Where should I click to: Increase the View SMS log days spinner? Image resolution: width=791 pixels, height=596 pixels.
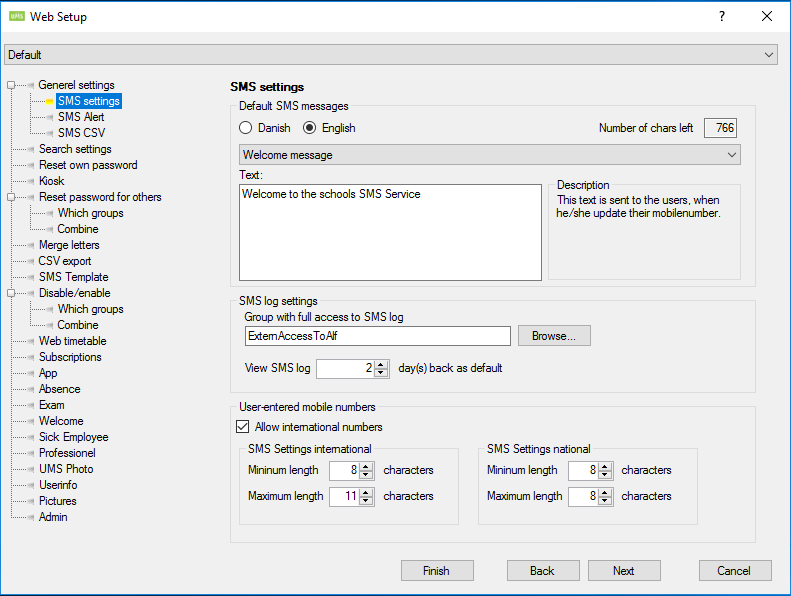381,364
